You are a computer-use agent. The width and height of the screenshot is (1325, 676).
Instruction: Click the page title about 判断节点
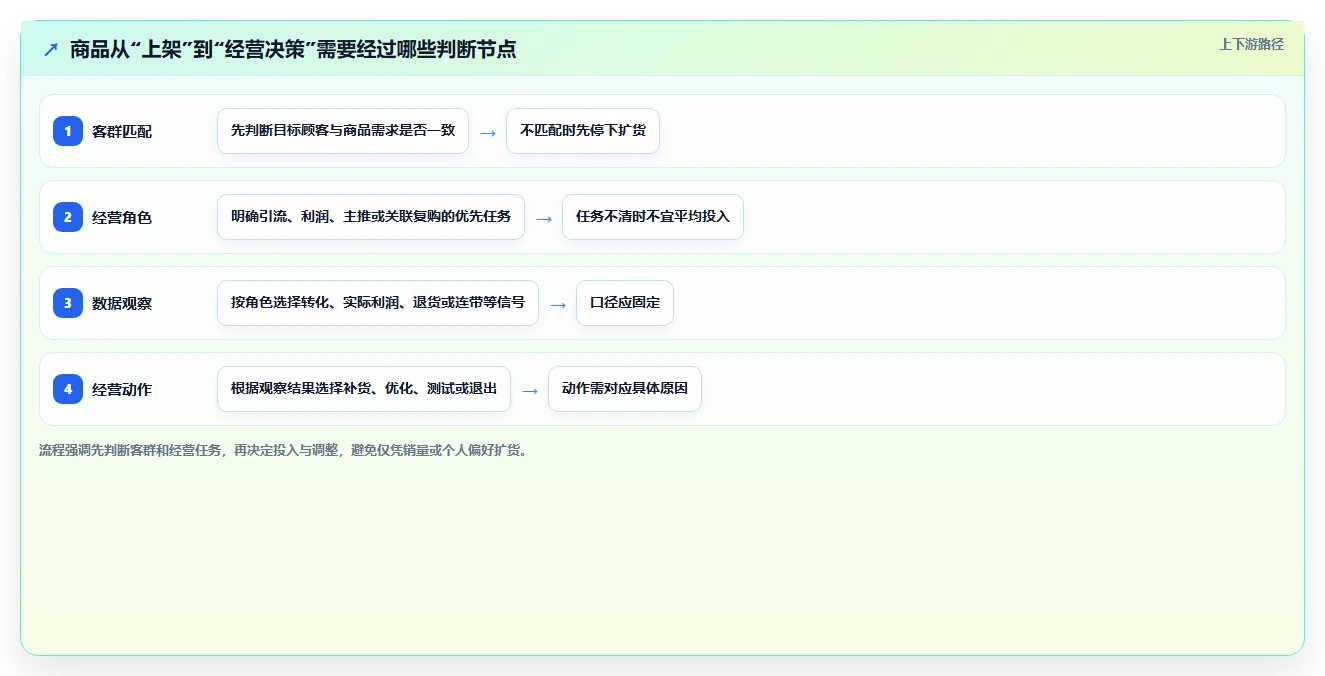293,49
